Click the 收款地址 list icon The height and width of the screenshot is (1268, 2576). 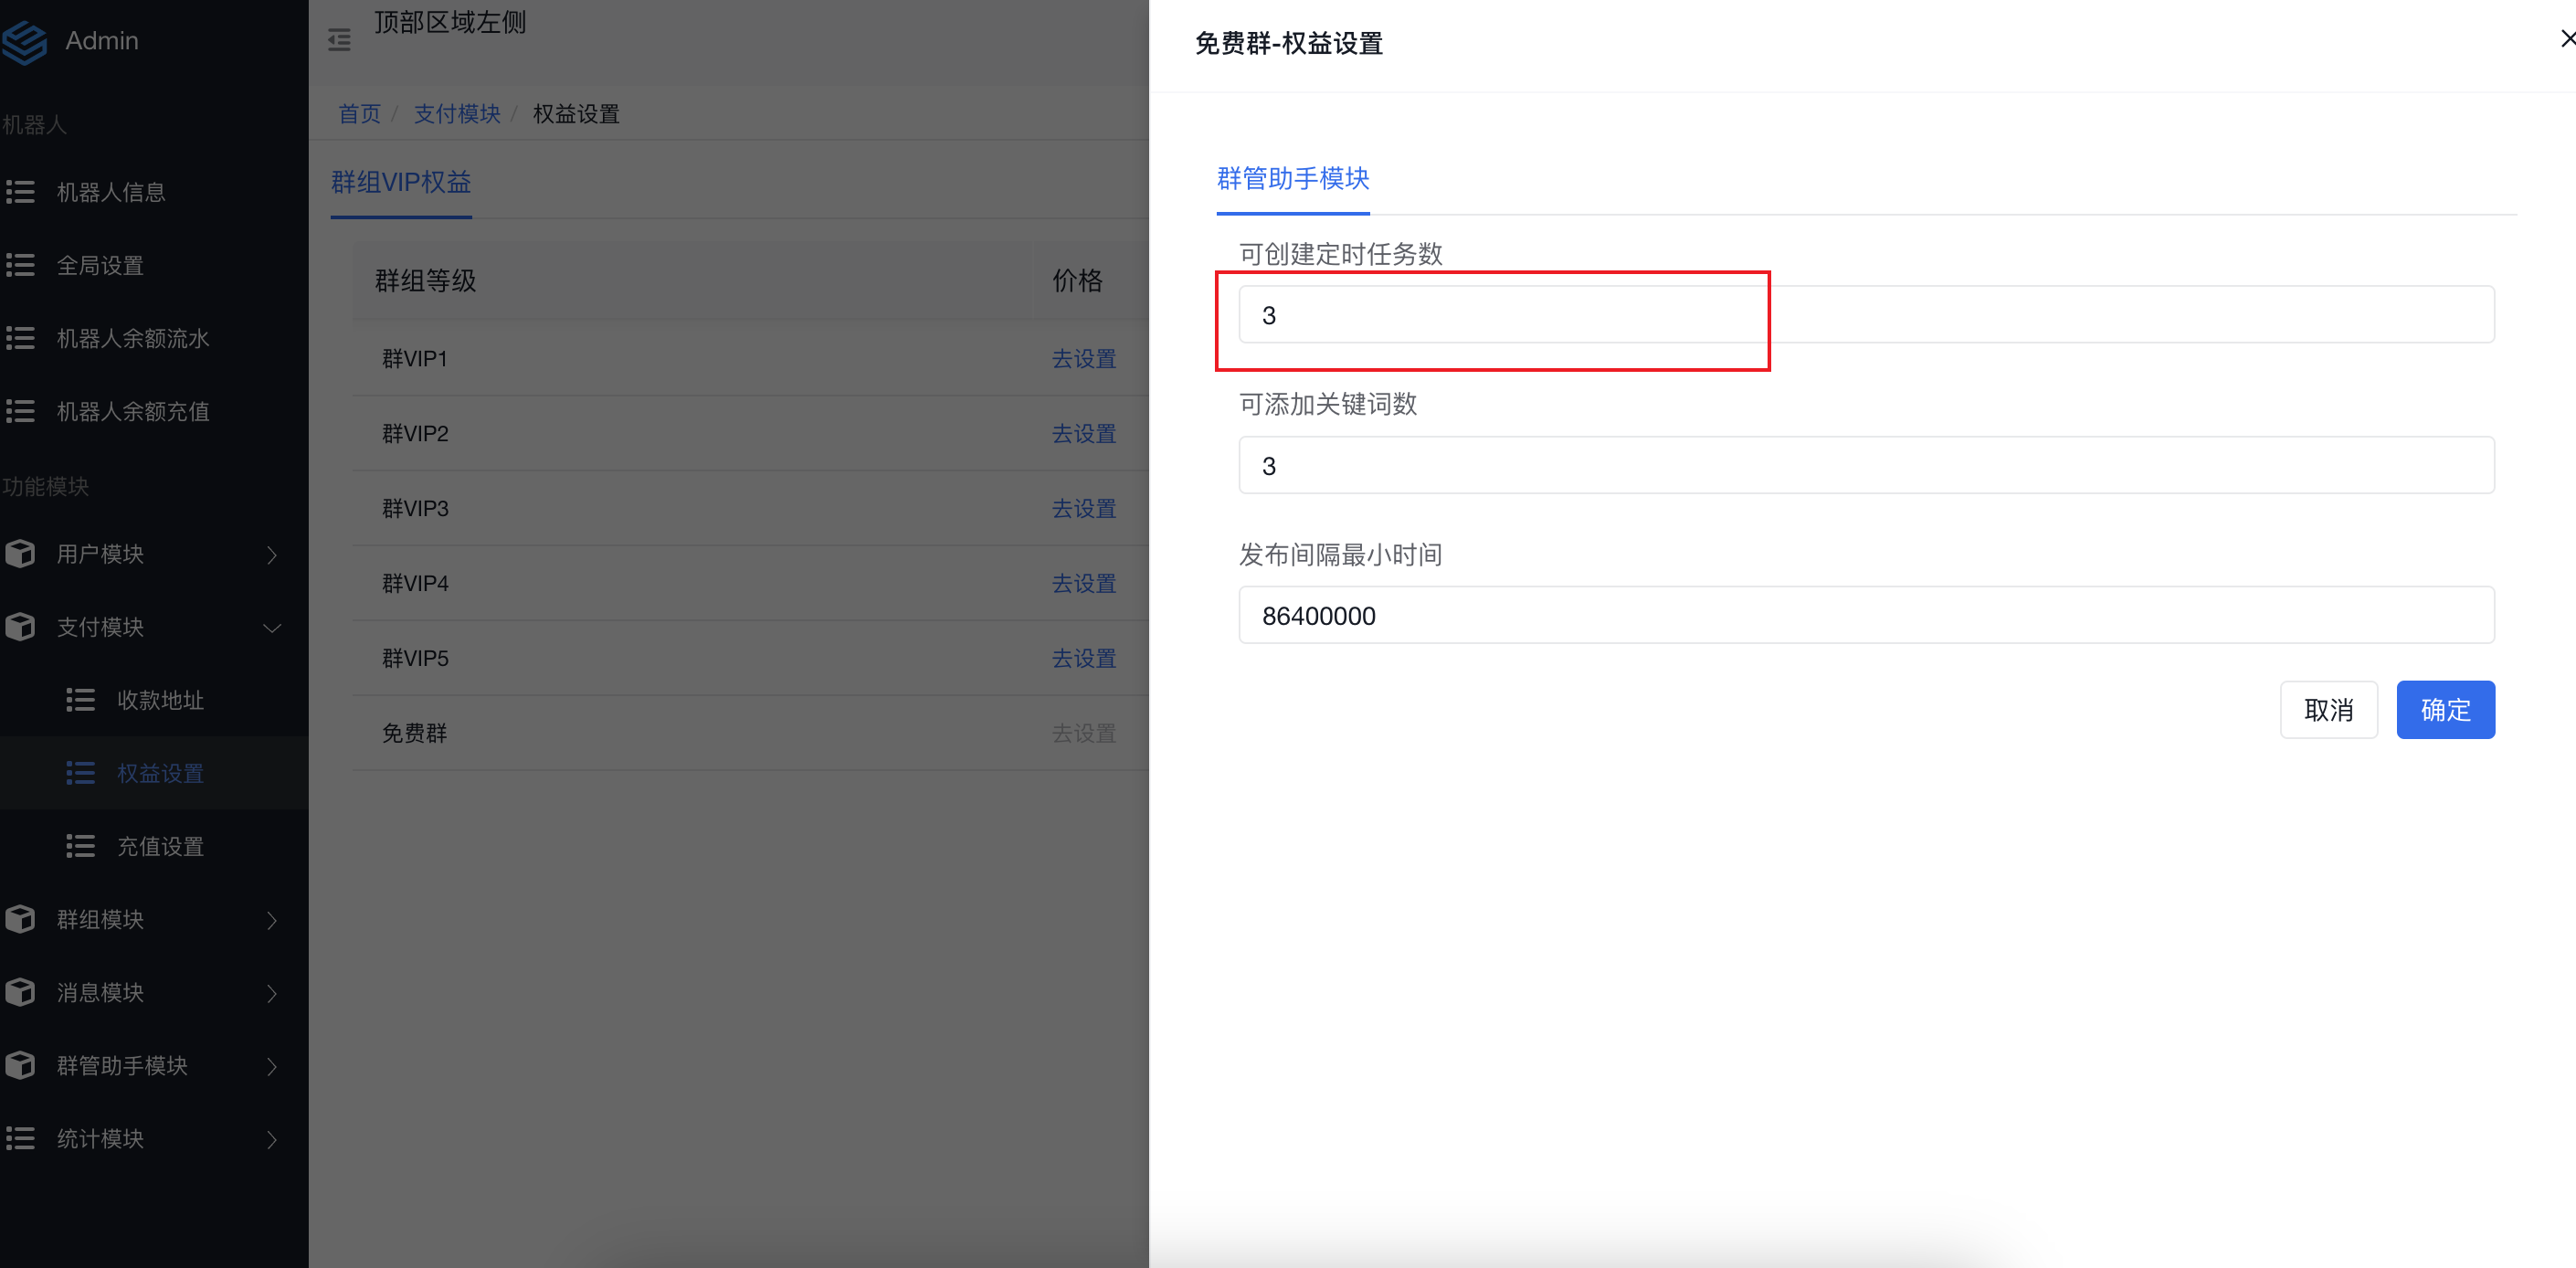[x=81, y=700]
